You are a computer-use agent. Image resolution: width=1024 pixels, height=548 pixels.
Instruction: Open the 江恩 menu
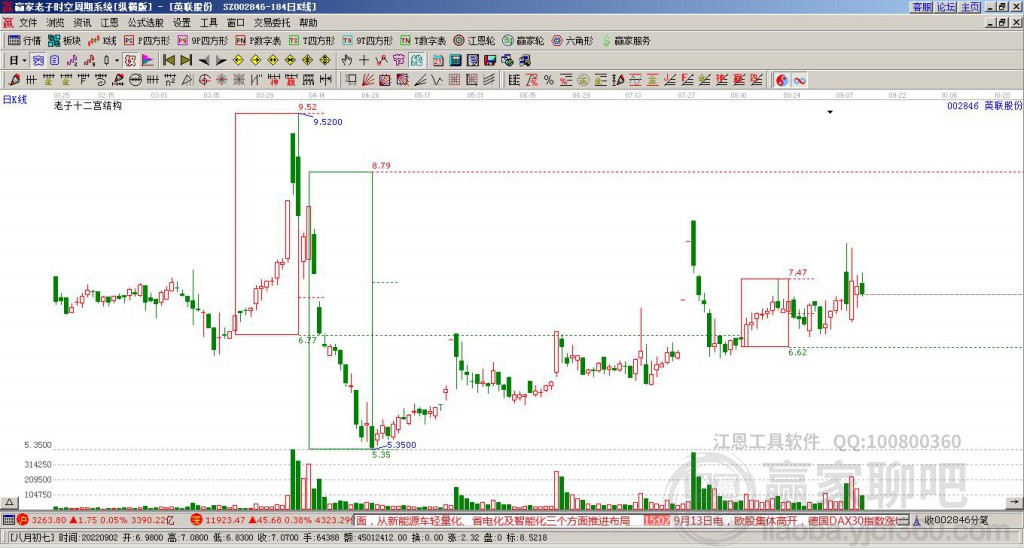pyautogui.click(x=109, y=23)
